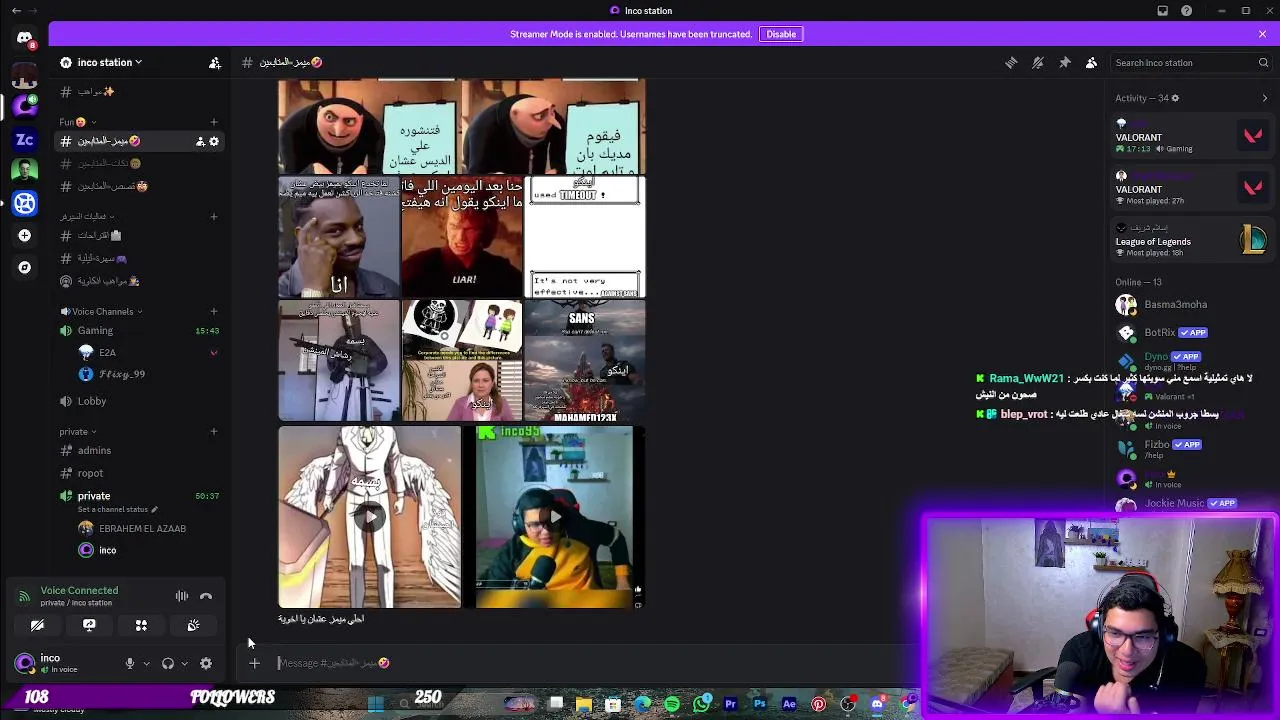
Task: Attach file with plus button
Action: click(x=254, y=663)
